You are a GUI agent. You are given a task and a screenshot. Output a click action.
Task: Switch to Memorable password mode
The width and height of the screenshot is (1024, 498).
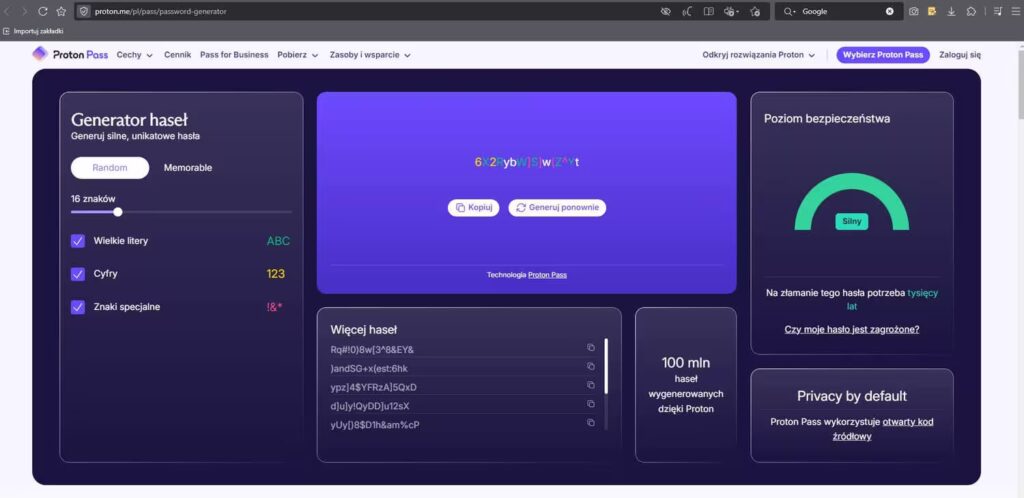coord(188,168)
